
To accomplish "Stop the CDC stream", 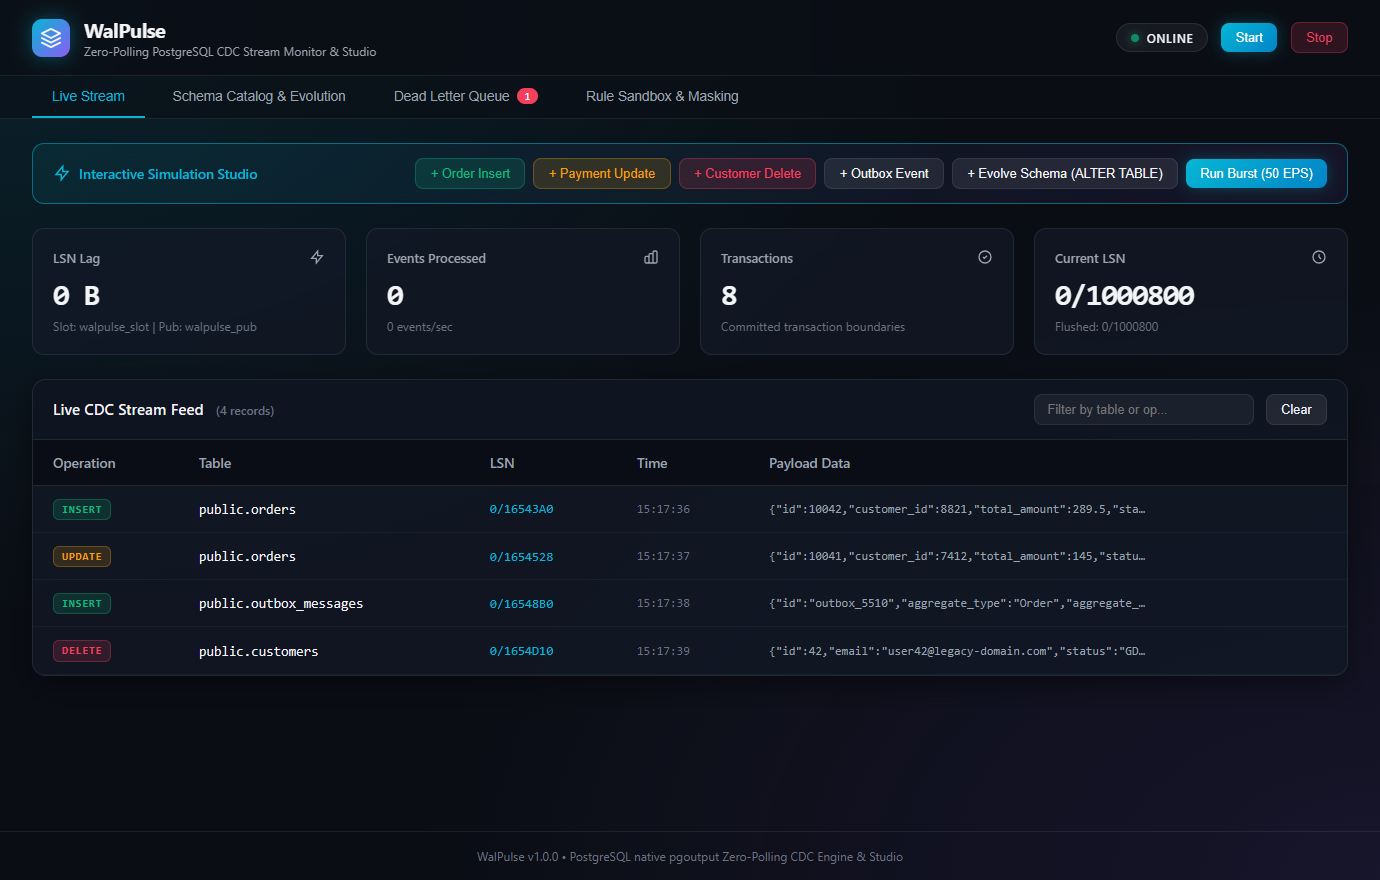I will coord(1319,37).
